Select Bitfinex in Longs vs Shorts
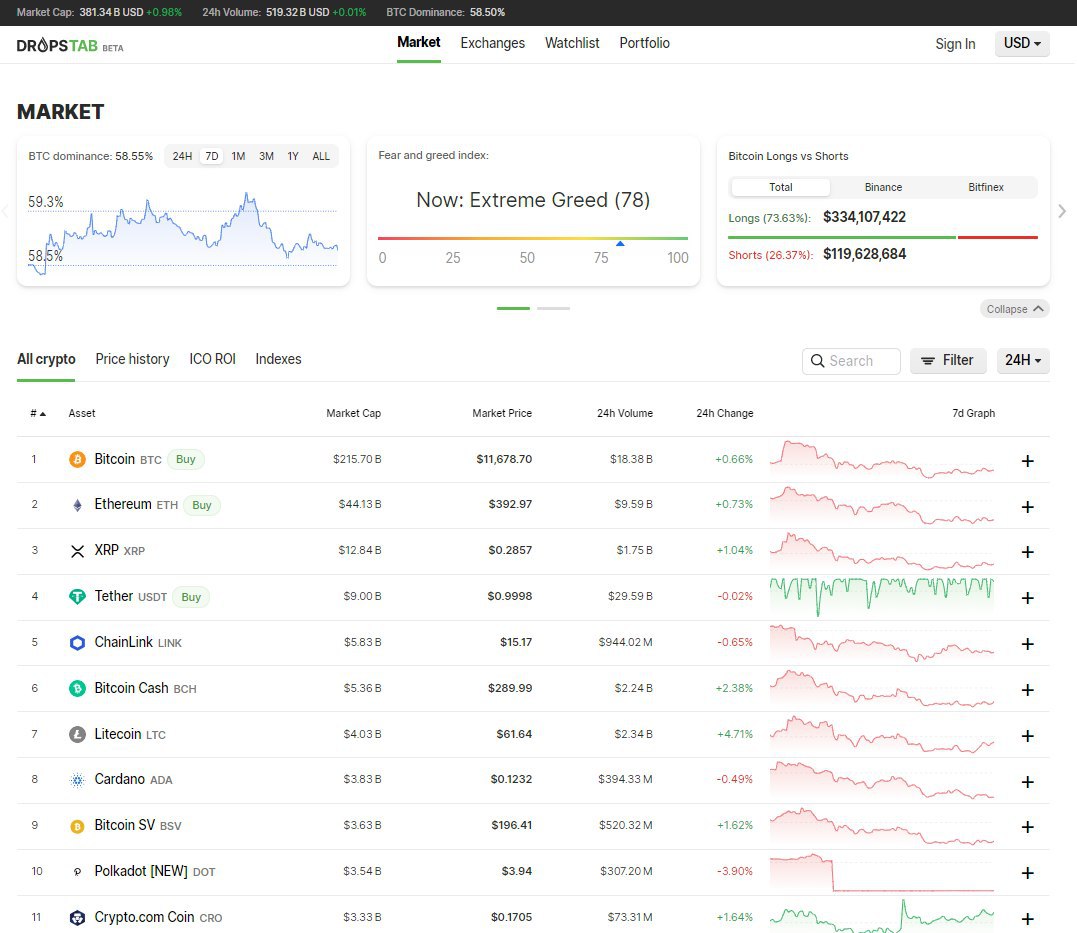 (985, 187)
